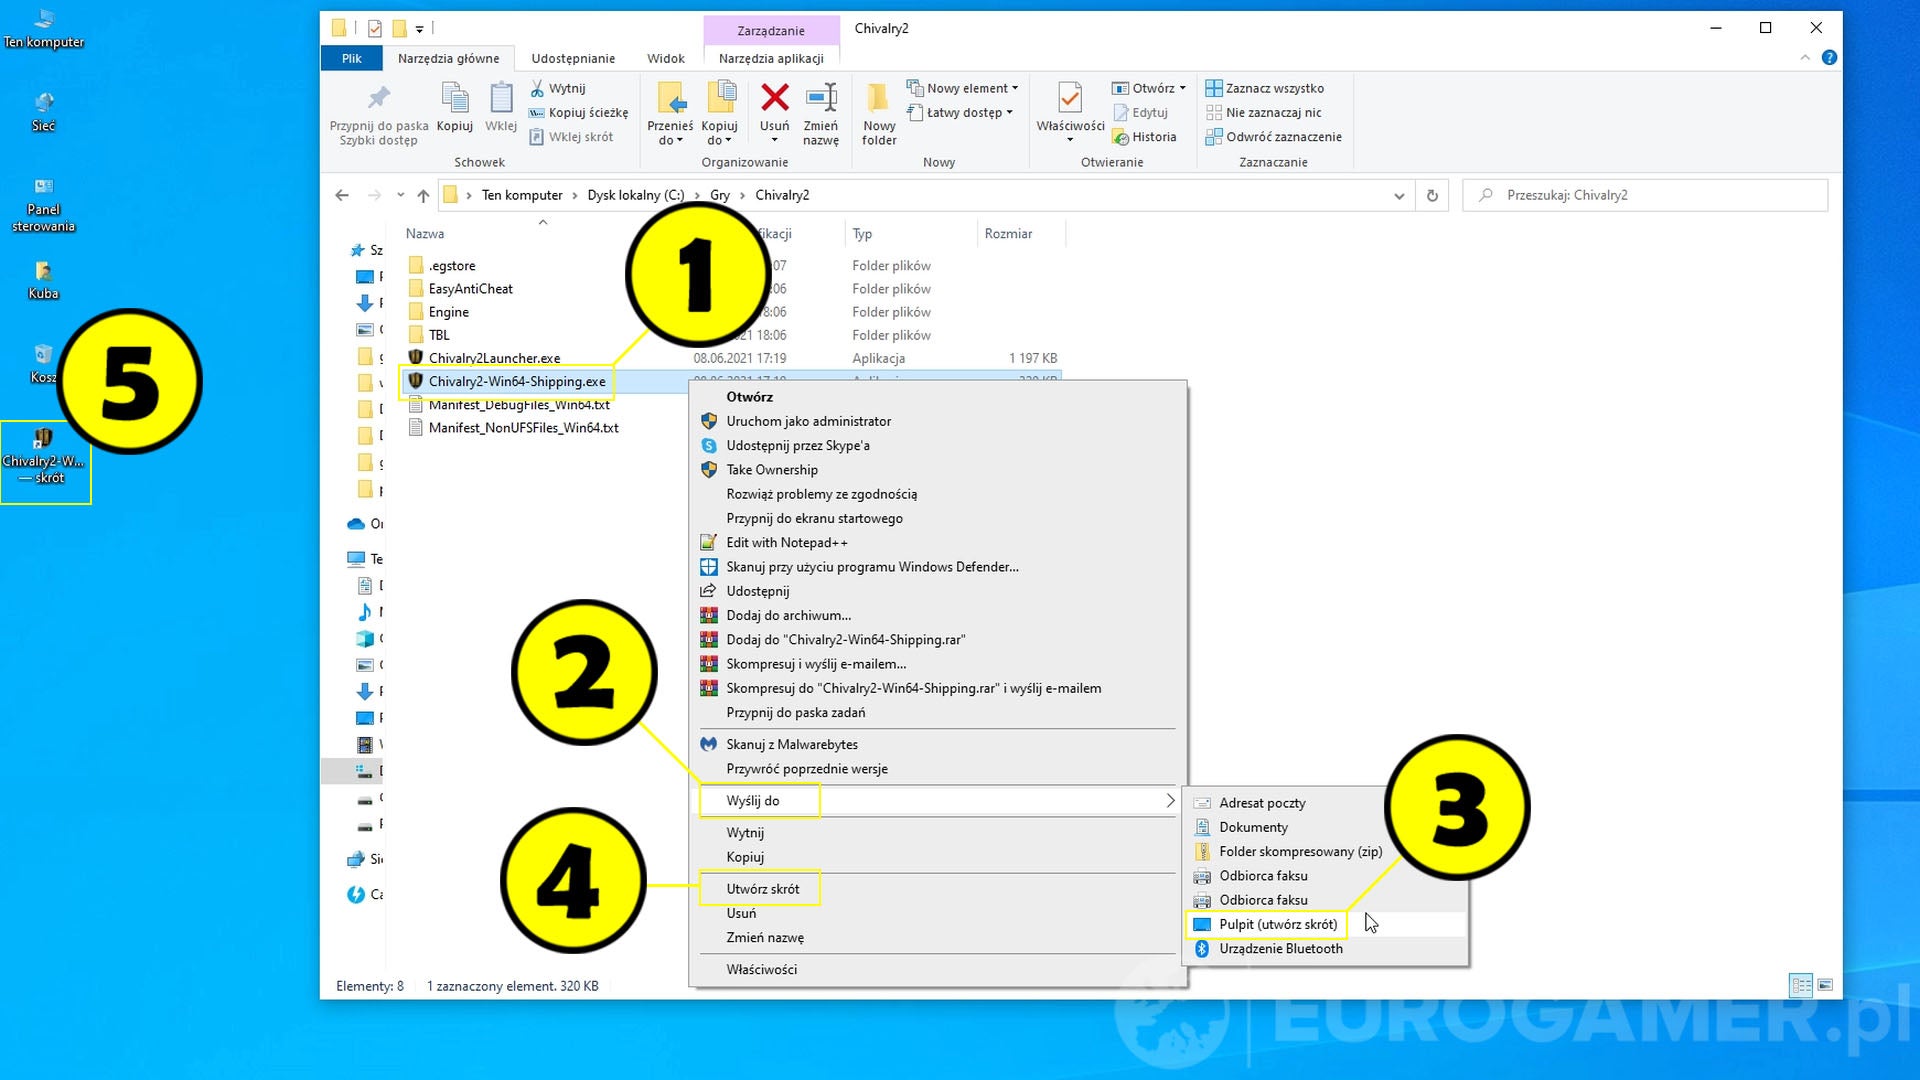Click the Refresh button beside the address bar
1920x1080 pixels.
tap(1432, 195)
